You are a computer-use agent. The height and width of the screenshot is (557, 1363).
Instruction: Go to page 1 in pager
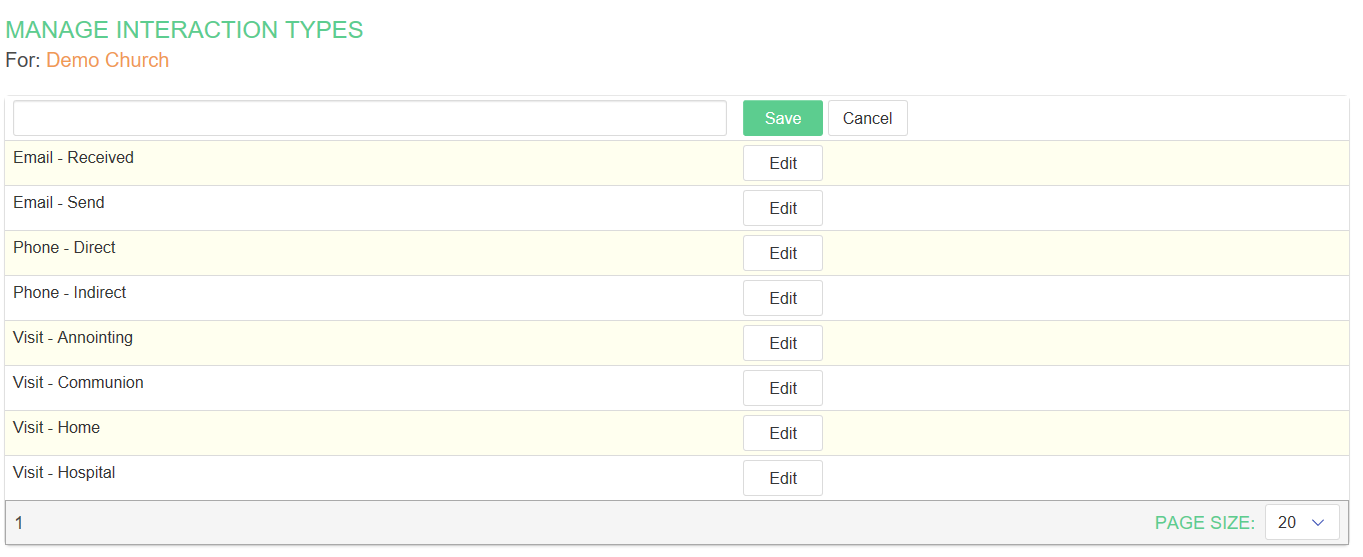(x=19, y=523)
